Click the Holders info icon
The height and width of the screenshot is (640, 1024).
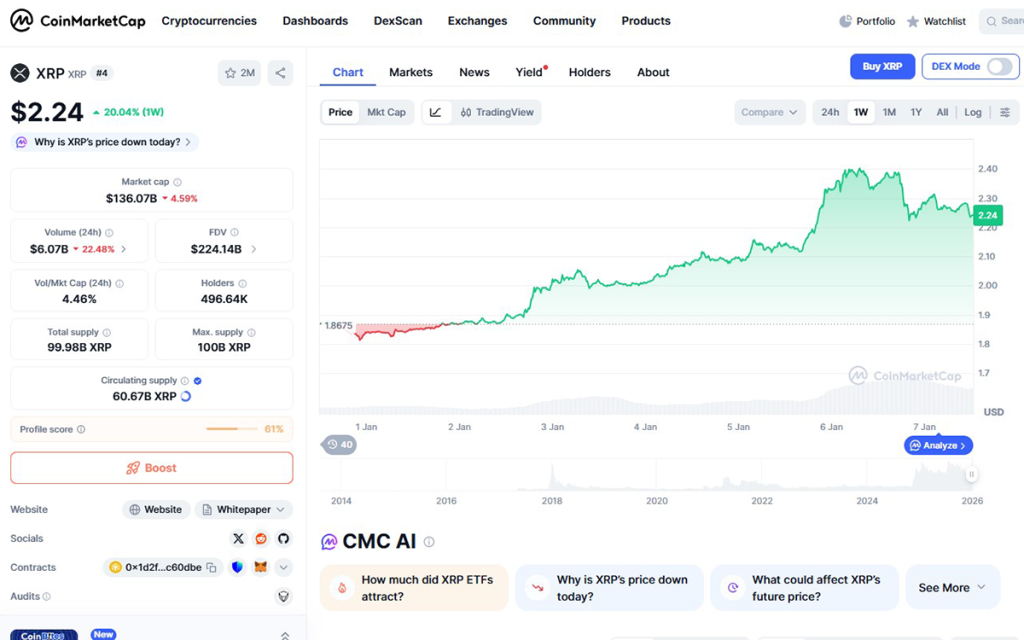pos(242,283)
